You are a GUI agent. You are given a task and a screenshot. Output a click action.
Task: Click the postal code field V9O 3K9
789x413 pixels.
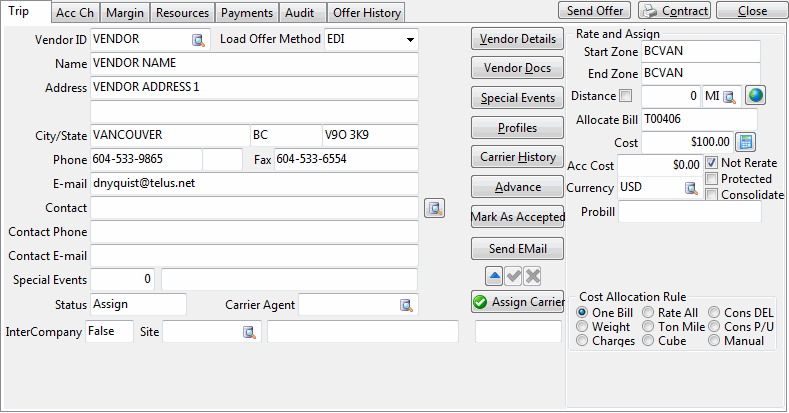tap(370, 135)
